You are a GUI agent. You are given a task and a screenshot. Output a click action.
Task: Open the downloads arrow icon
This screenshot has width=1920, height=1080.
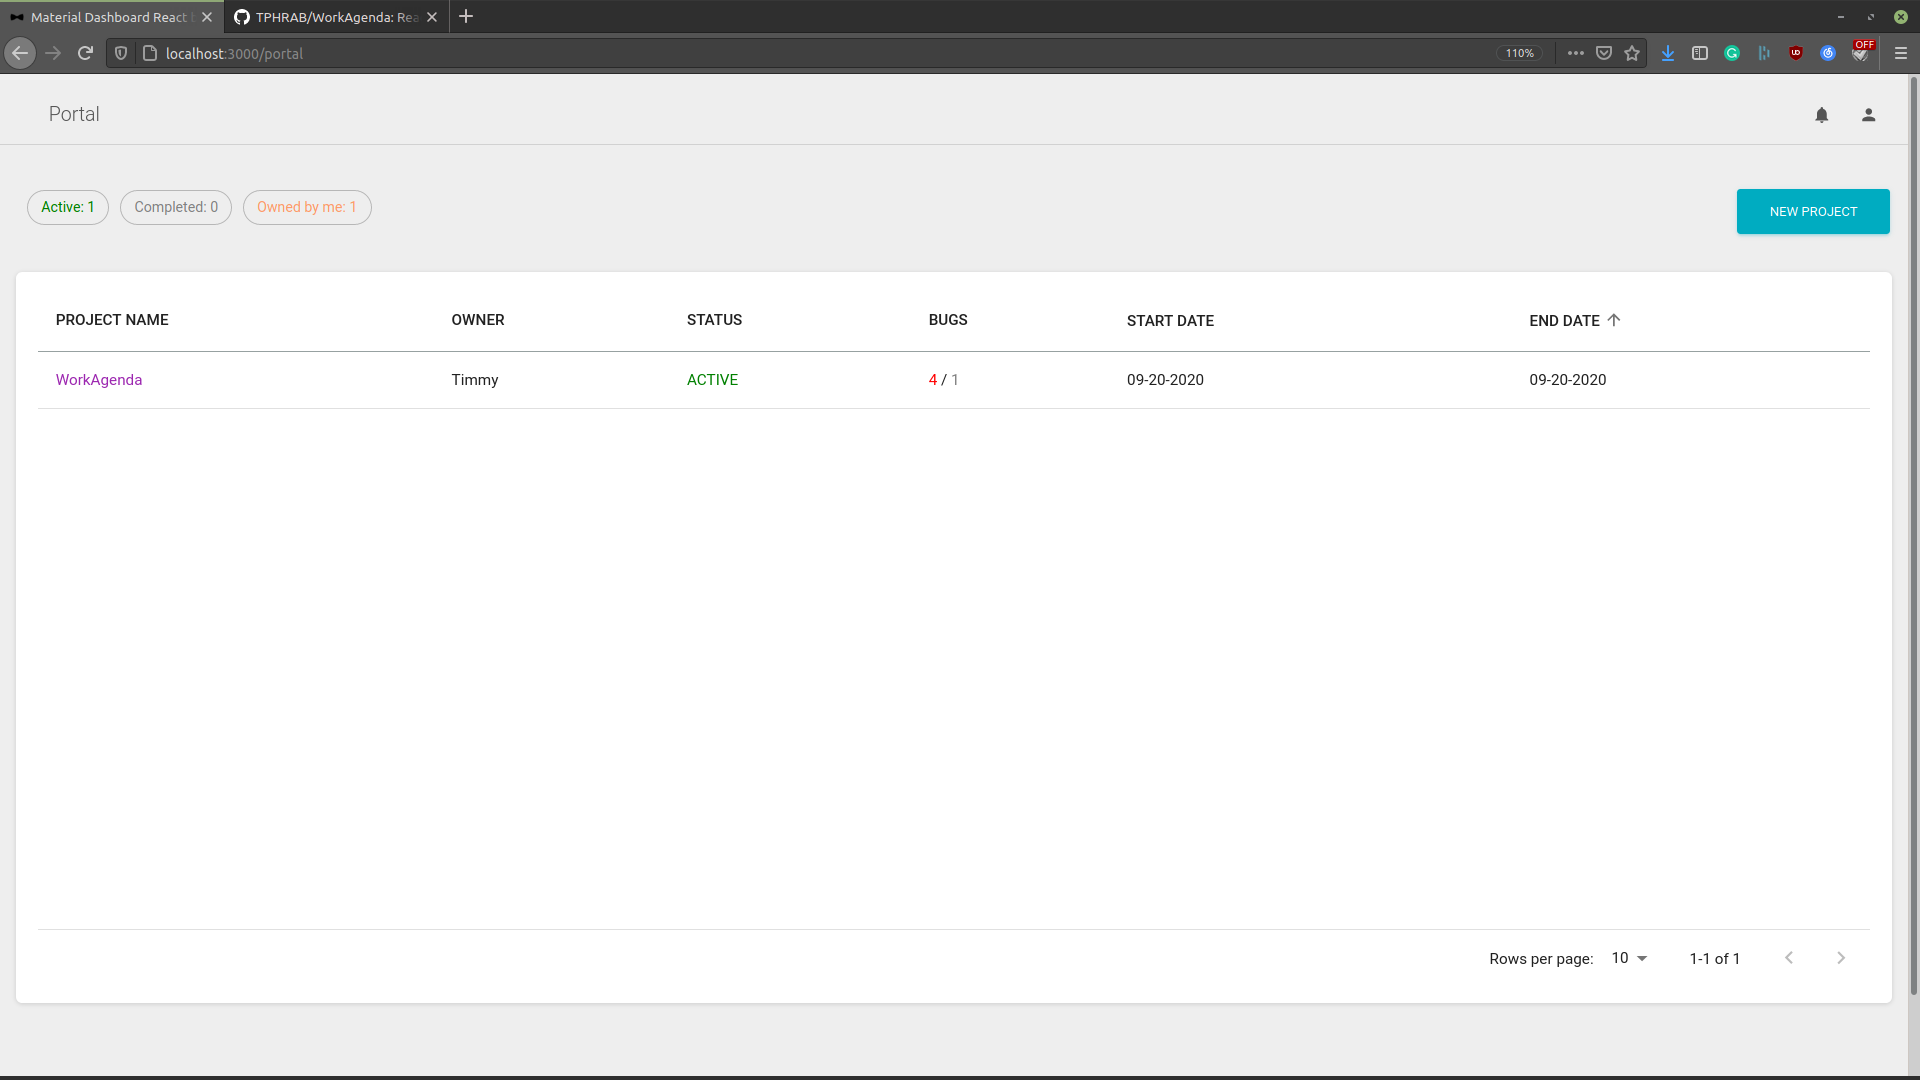pyautogui.click(x=1668, y=53)
